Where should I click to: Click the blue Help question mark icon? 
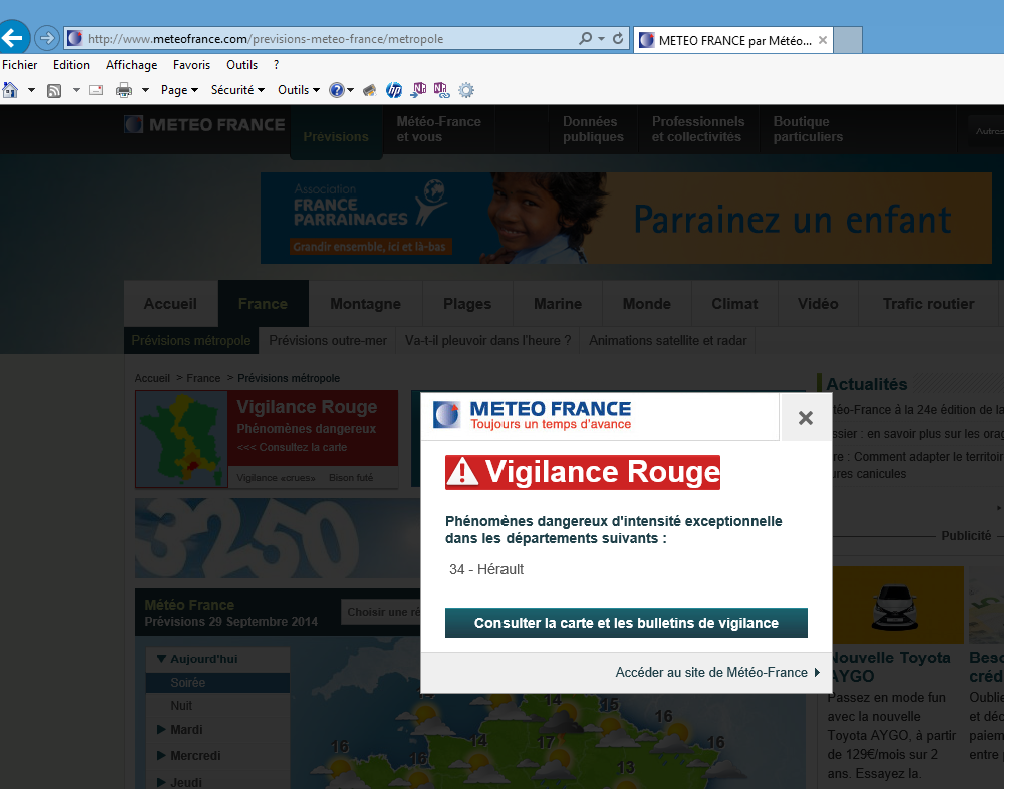pos(337,90)
